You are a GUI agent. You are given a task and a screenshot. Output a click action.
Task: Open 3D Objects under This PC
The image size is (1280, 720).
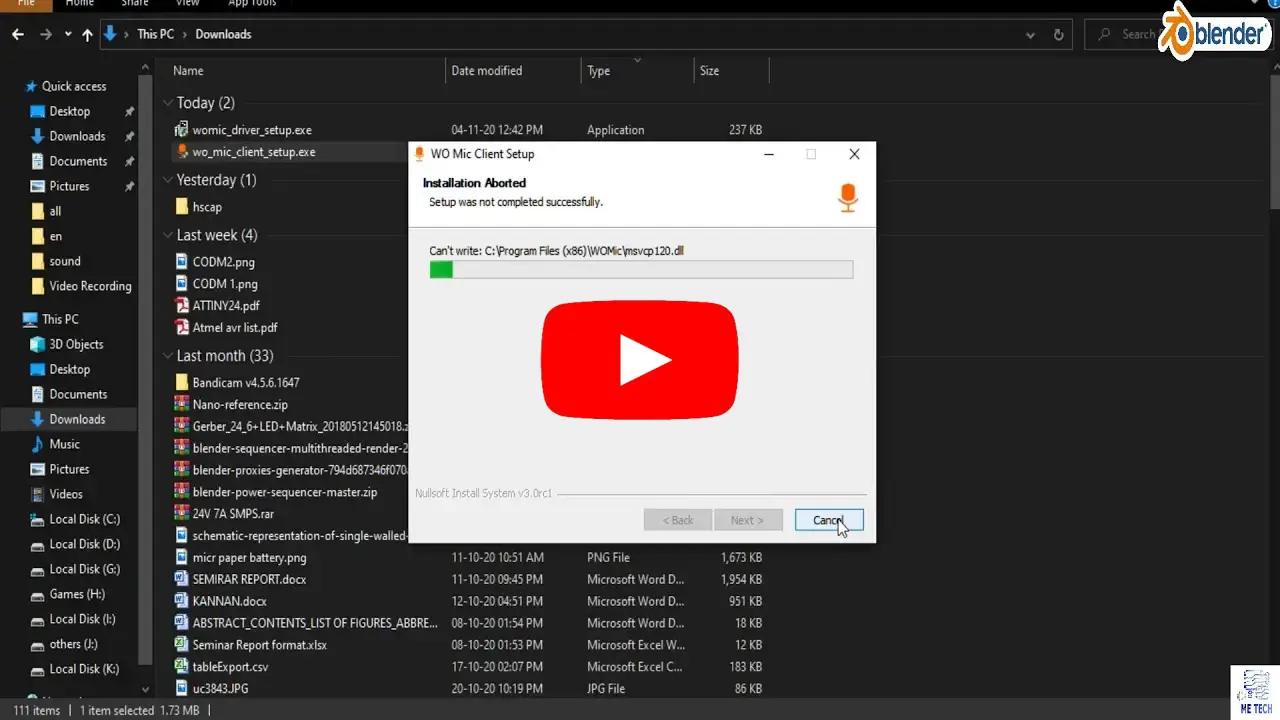click(x=76, y=344)
